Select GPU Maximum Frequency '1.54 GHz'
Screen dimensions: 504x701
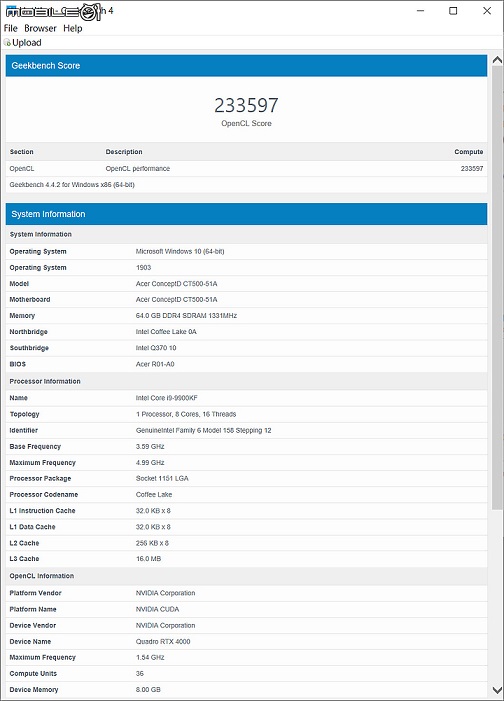tap(150, 657)
